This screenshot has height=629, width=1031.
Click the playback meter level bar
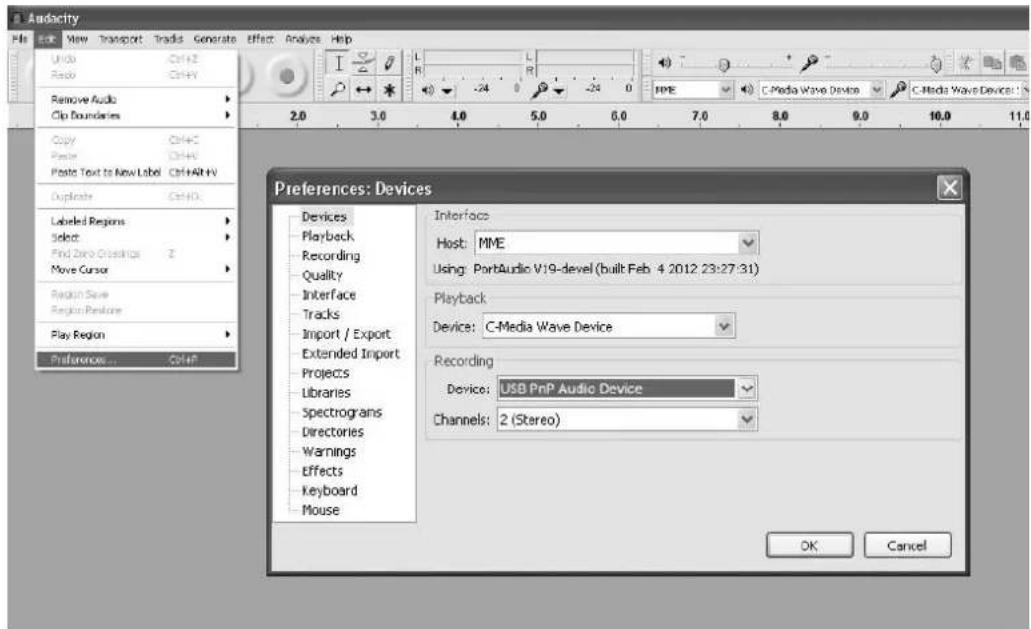pyautogui.click(x=472, y=64)
